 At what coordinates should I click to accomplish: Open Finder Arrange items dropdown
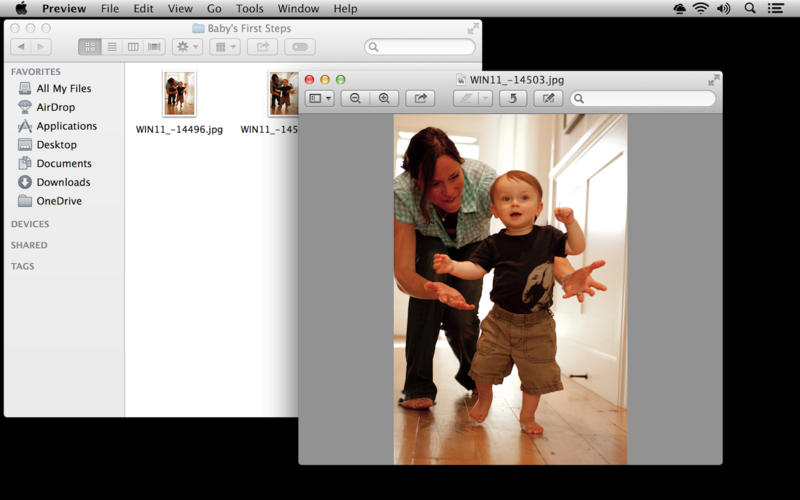(x=225, y=47)
